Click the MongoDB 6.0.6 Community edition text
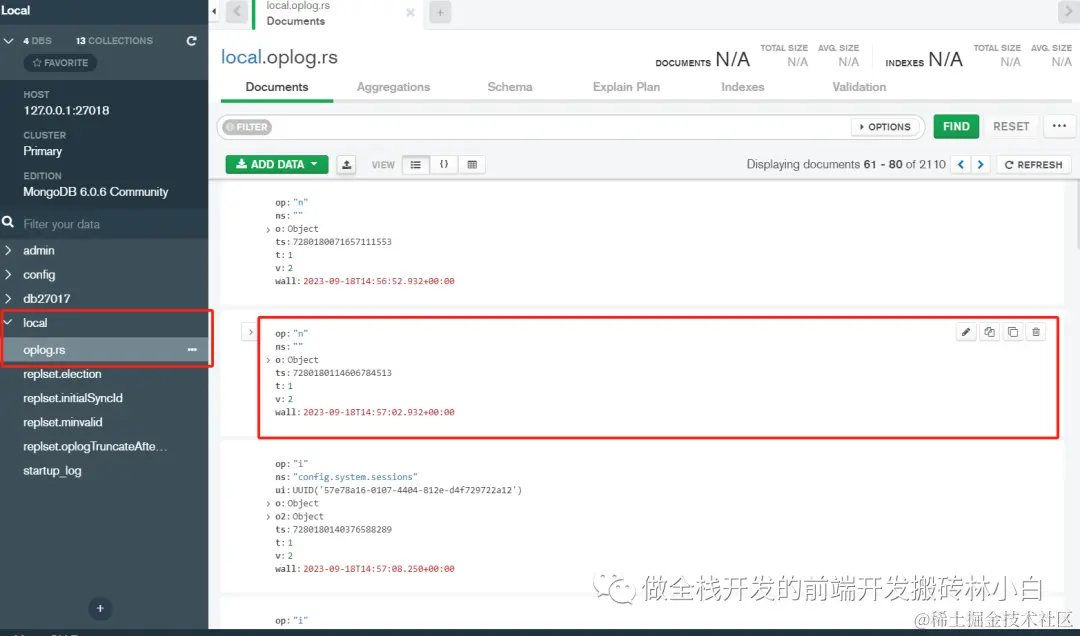1080x636 pixels. [96, 192]
